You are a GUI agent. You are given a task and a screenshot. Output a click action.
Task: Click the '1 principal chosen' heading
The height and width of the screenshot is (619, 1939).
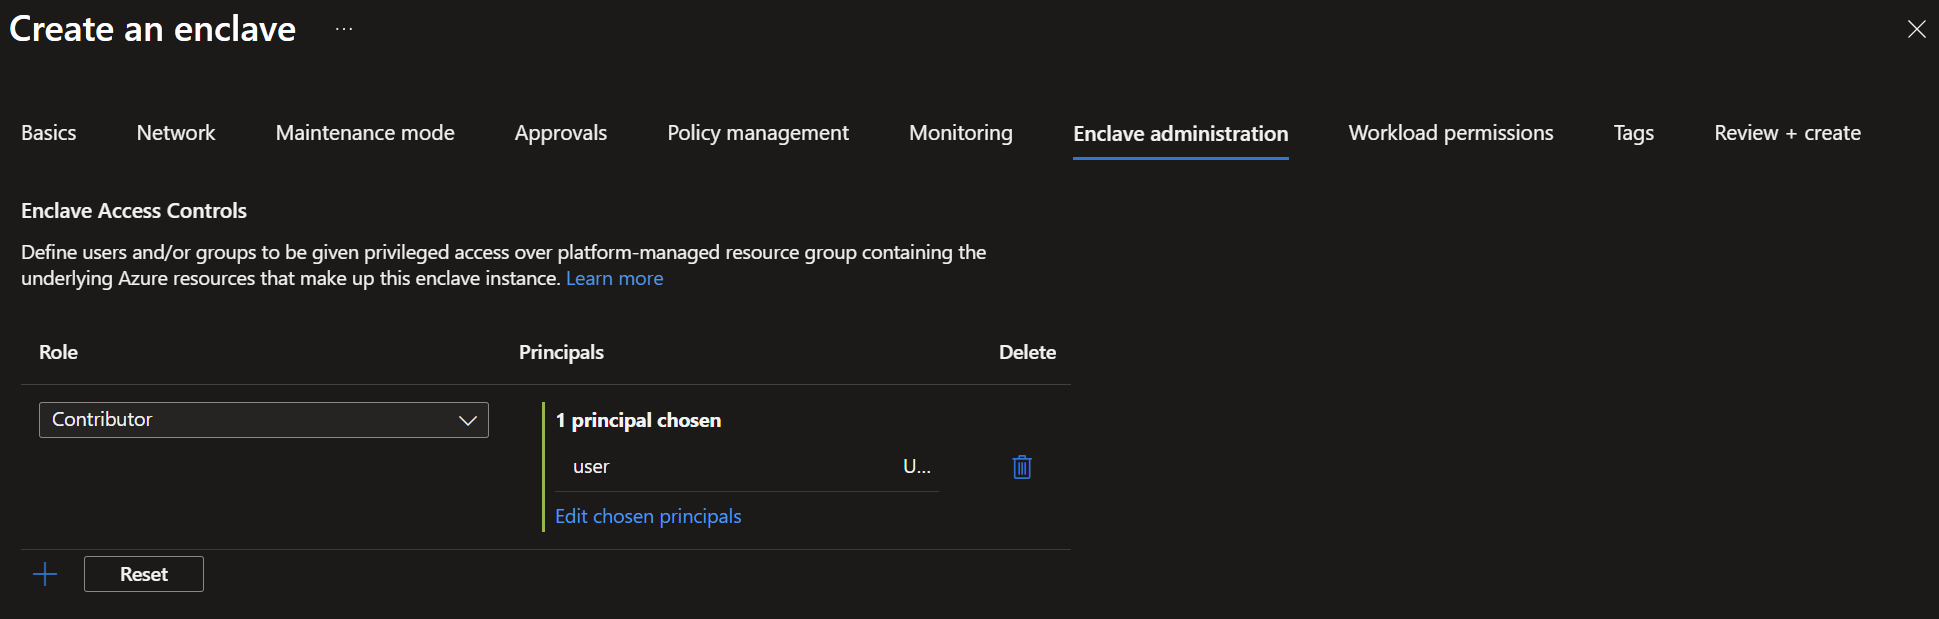pos(638,421)
